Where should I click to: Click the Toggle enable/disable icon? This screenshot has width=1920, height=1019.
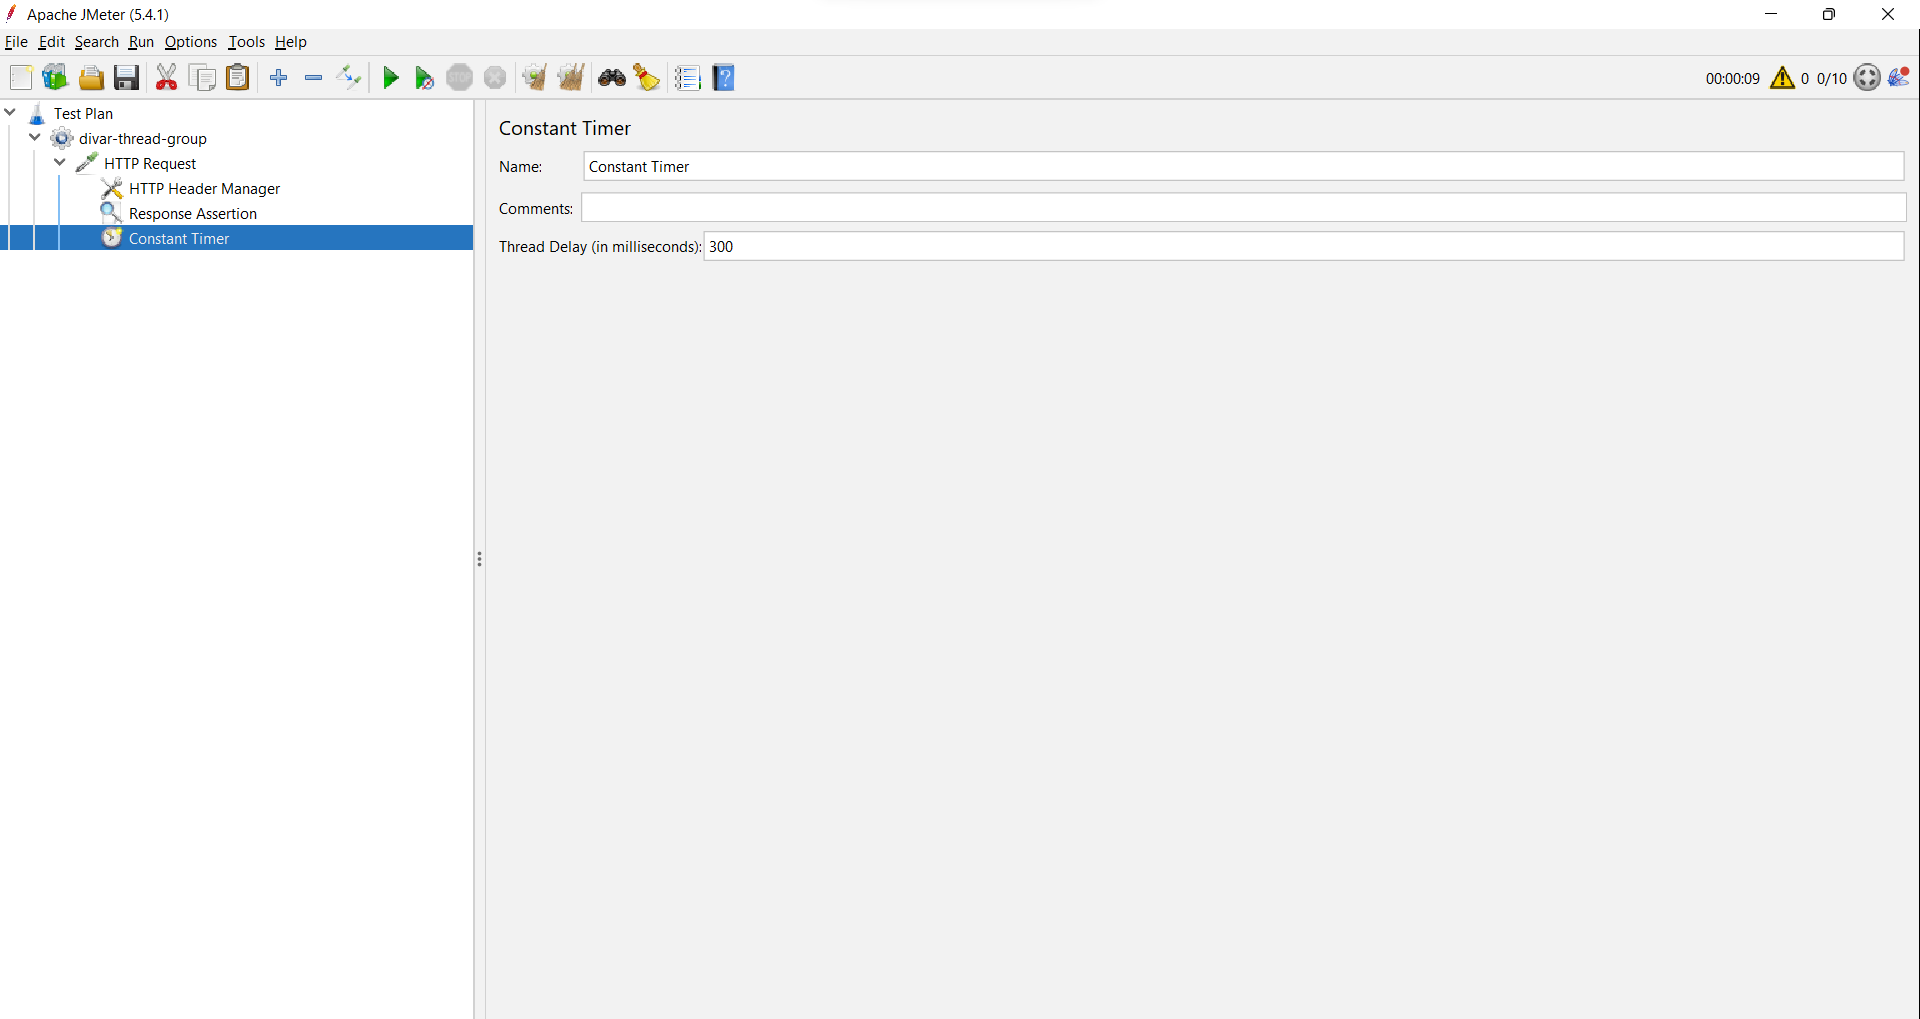point(349,78)
